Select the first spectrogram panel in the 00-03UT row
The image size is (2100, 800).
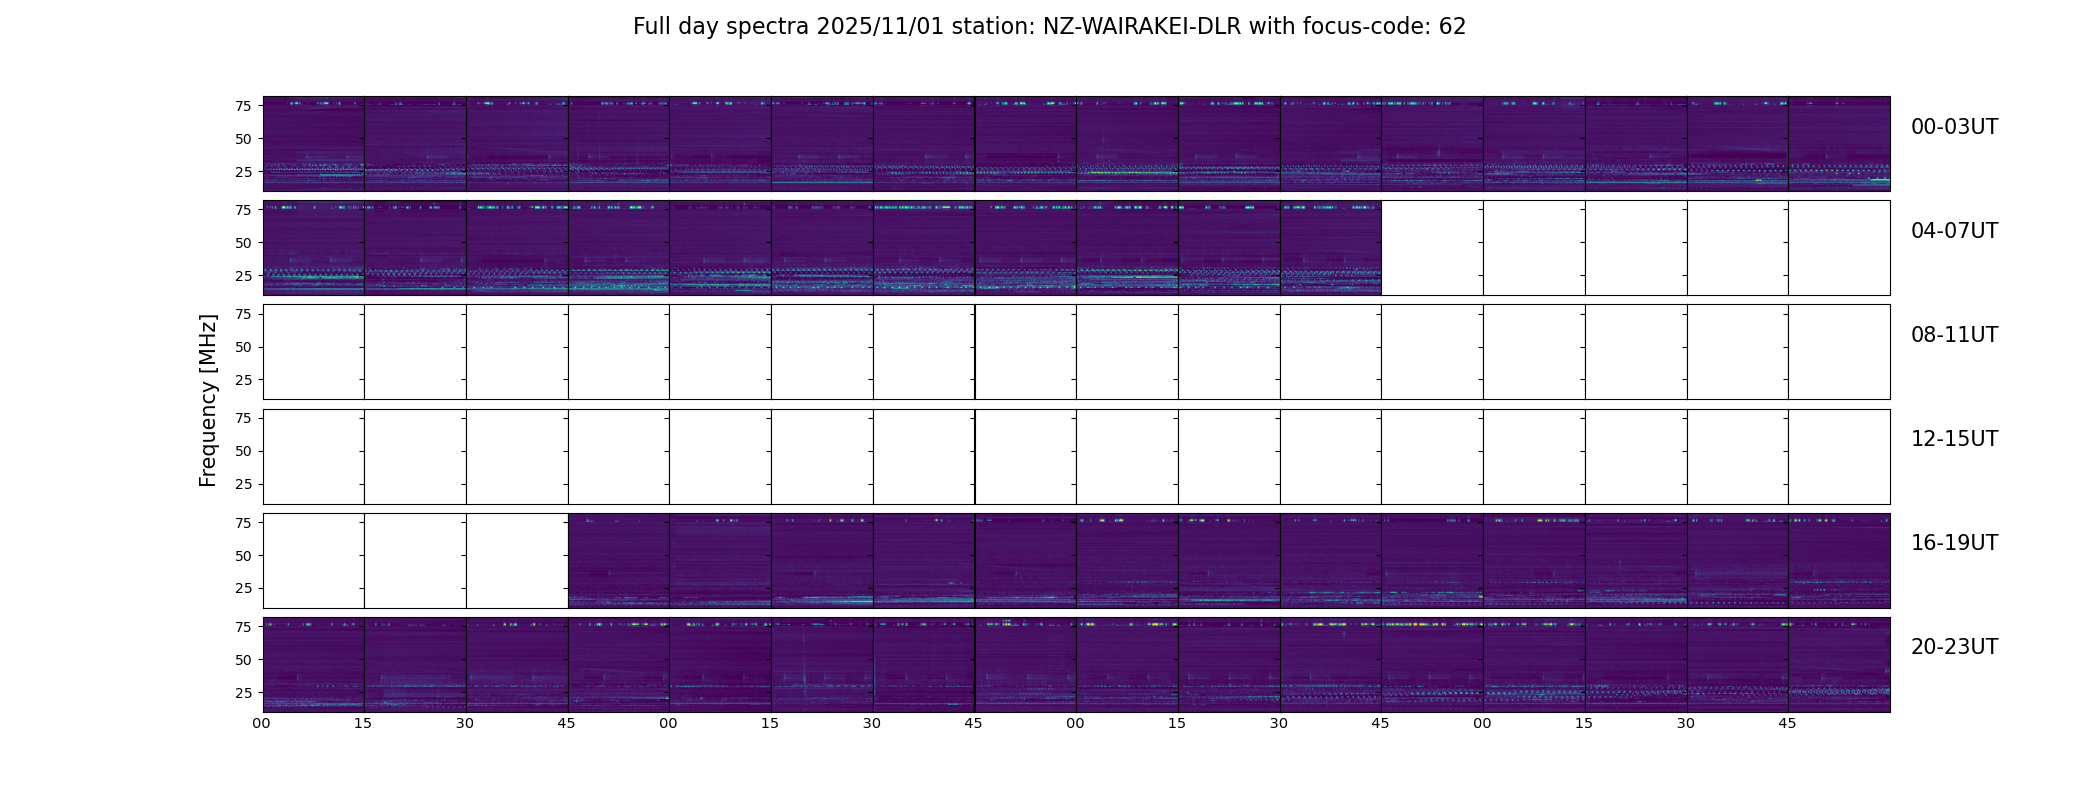314,144
